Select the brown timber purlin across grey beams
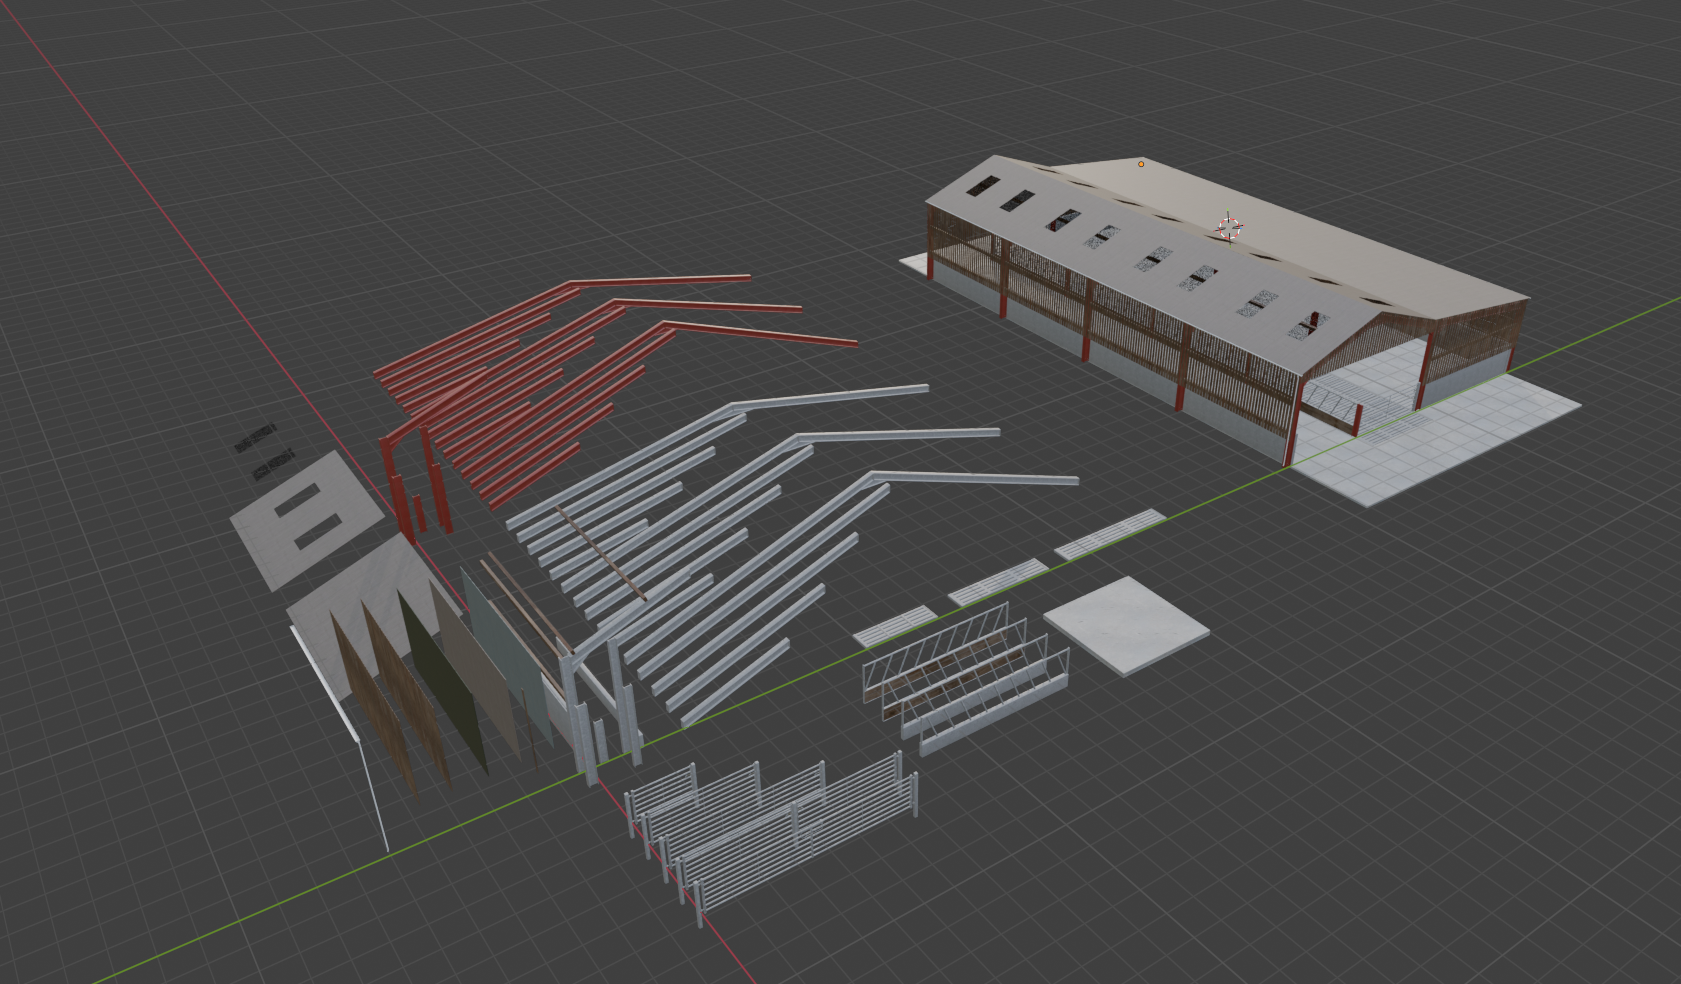Viewport: 1681px width, 984px height. 602,553
